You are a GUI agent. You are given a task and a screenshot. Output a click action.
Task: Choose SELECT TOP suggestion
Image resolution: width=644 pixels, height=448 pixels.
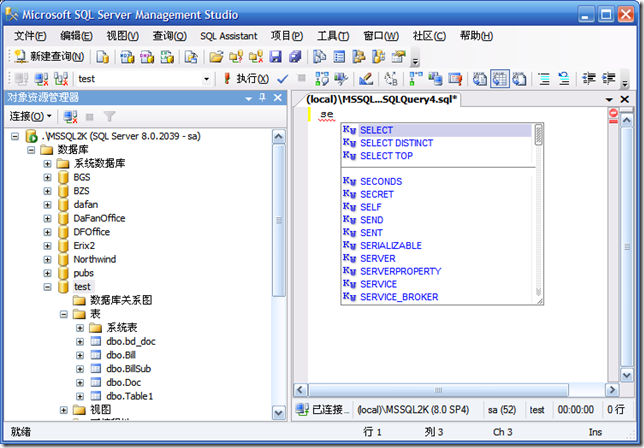[437, 156]
